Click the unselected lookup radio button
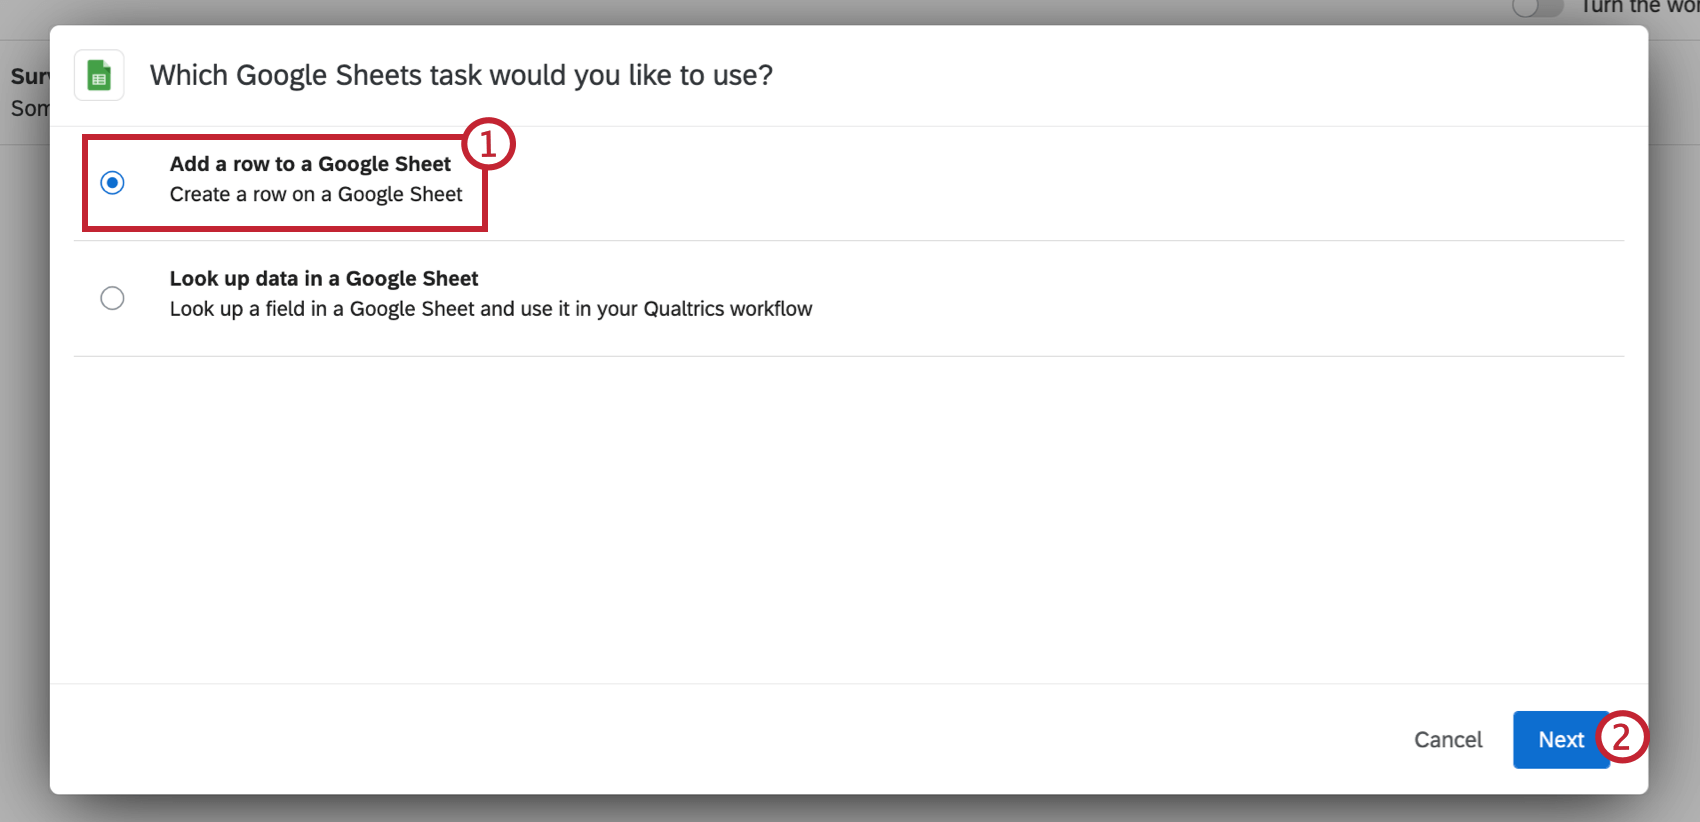 (x=112, y=298)
